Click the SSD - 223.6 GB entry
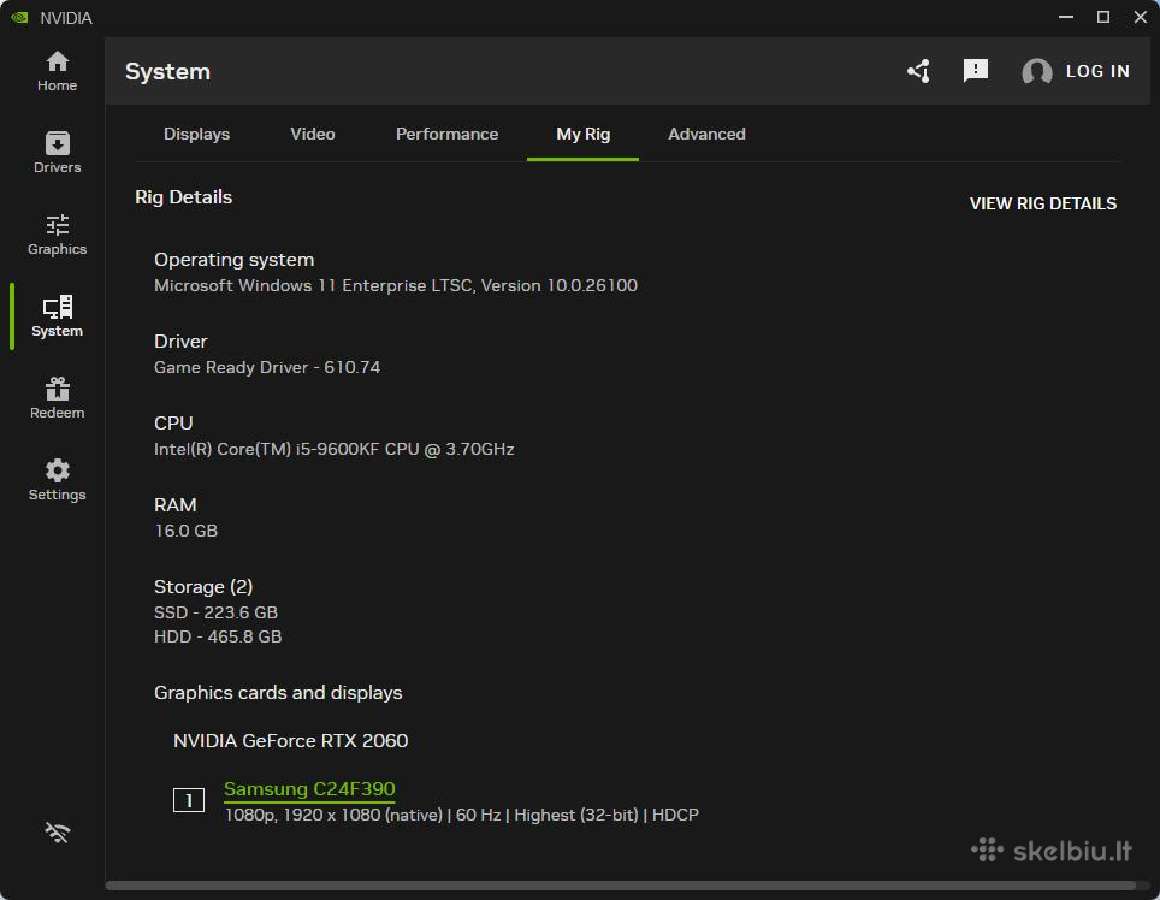 point(215,612)
